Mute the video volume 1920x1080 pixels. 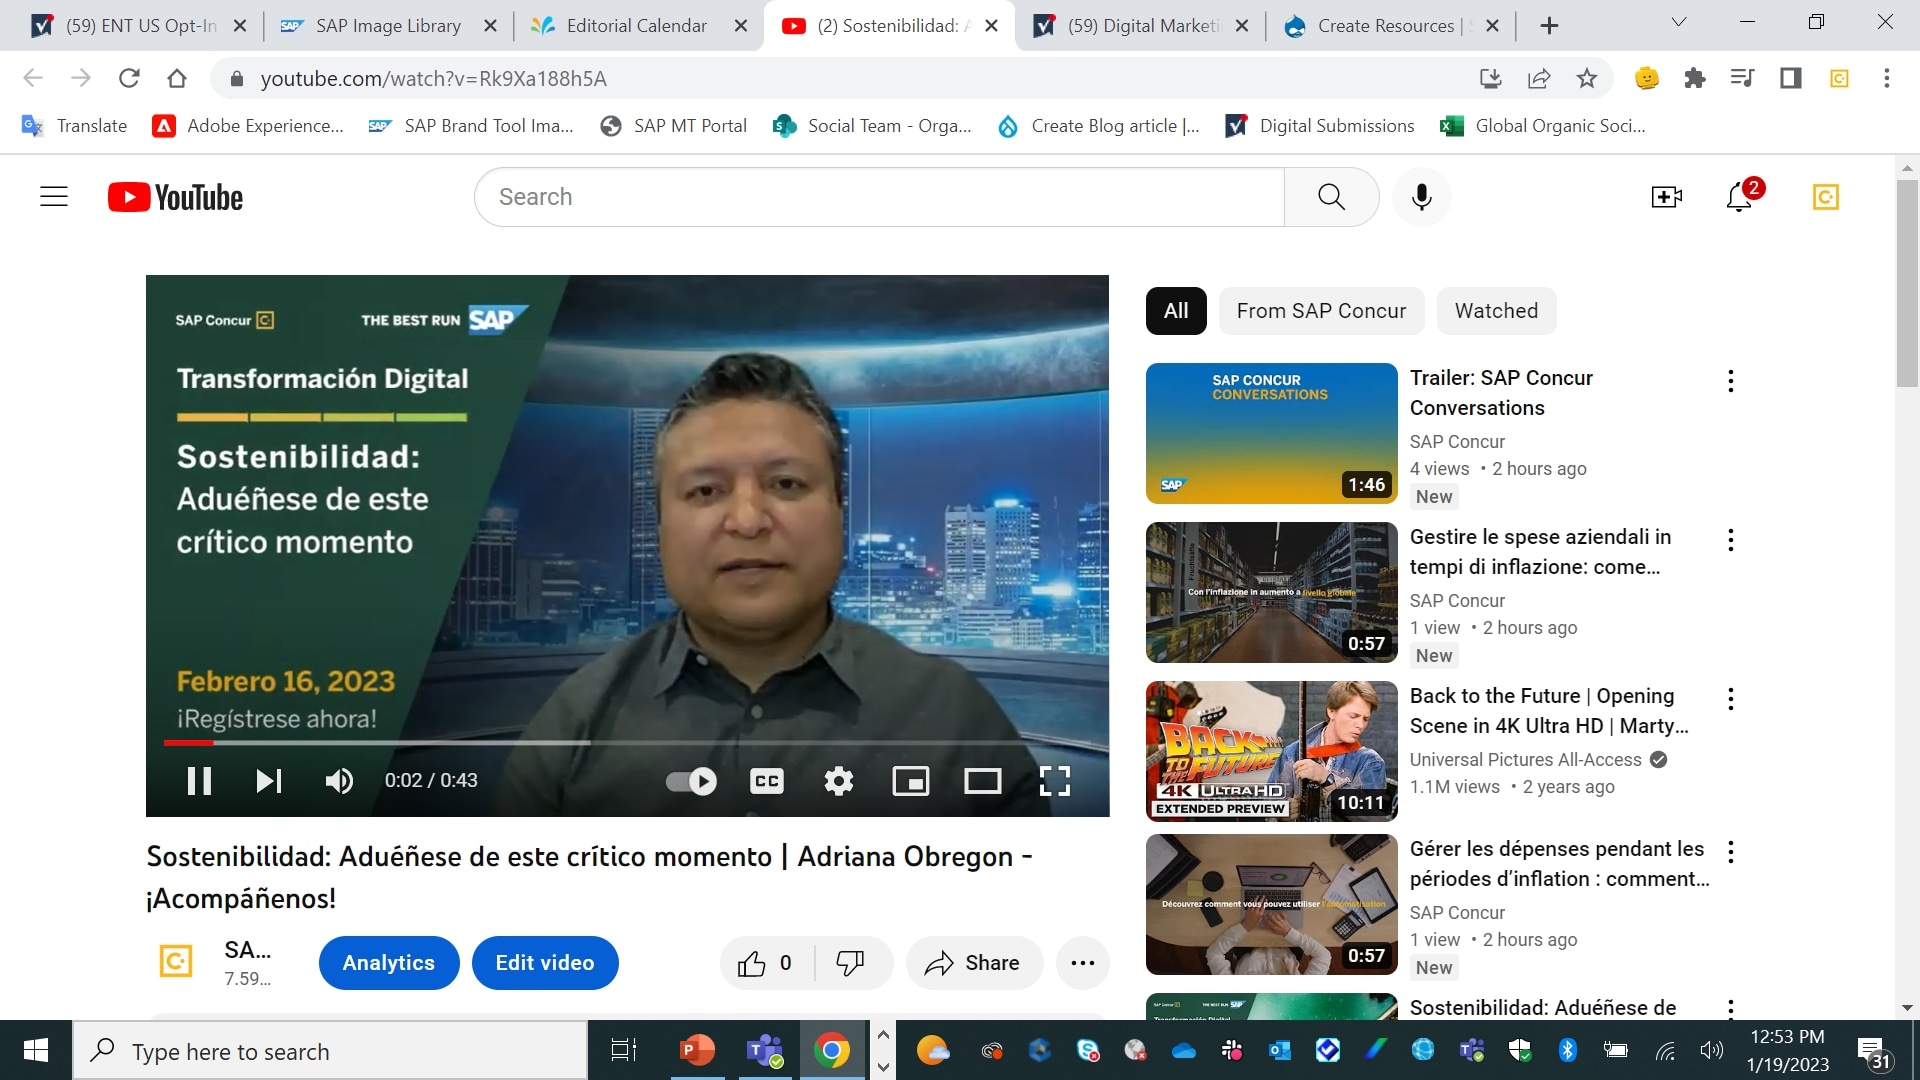tap(339, 781)
